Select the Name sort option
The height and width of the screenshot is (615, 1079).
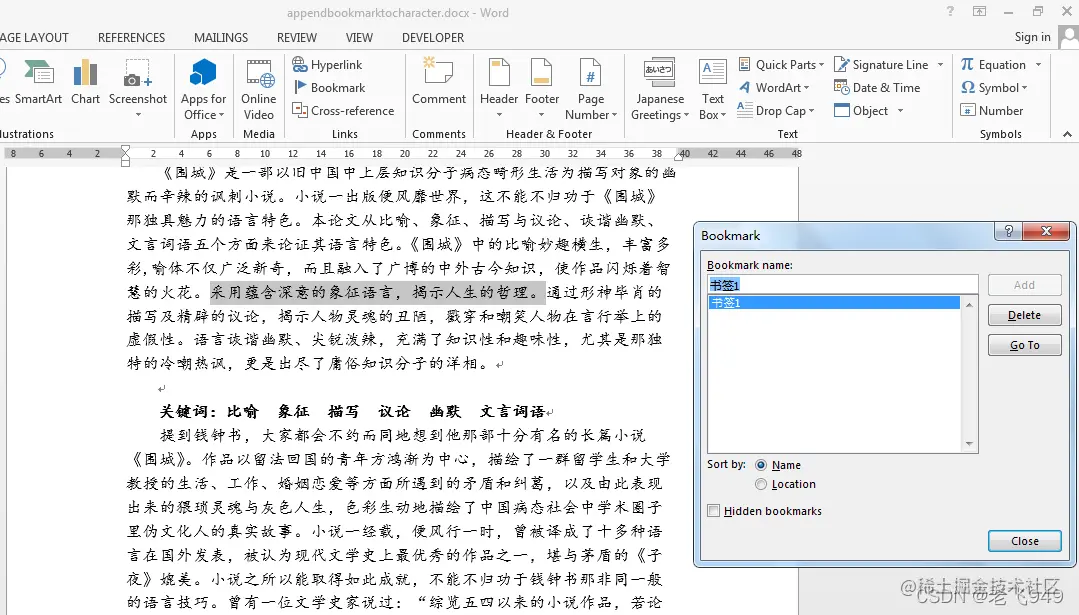(x=764, y=464)
